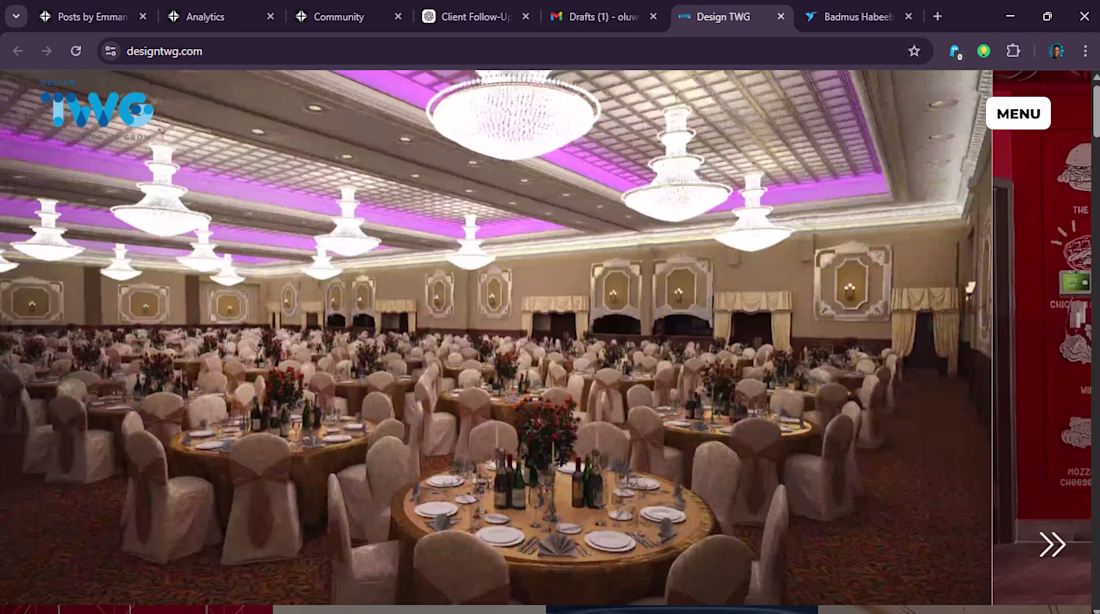The height and width of the screenshot is (614, 1100).
Task: Go forward to next page
Action: click(47, 51)
